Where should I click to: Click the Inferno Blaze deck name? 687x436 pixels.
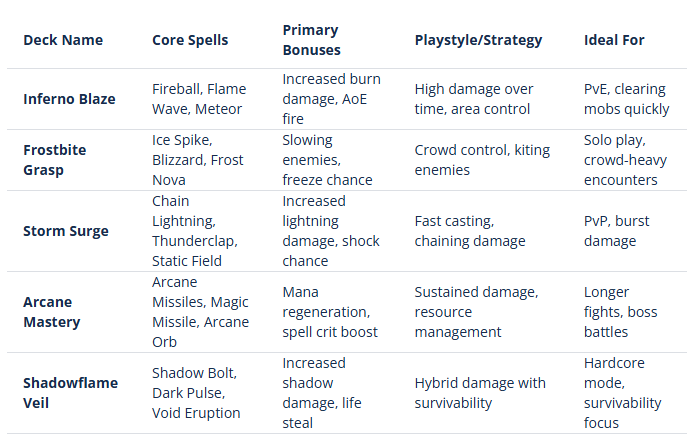click(69, 99)
